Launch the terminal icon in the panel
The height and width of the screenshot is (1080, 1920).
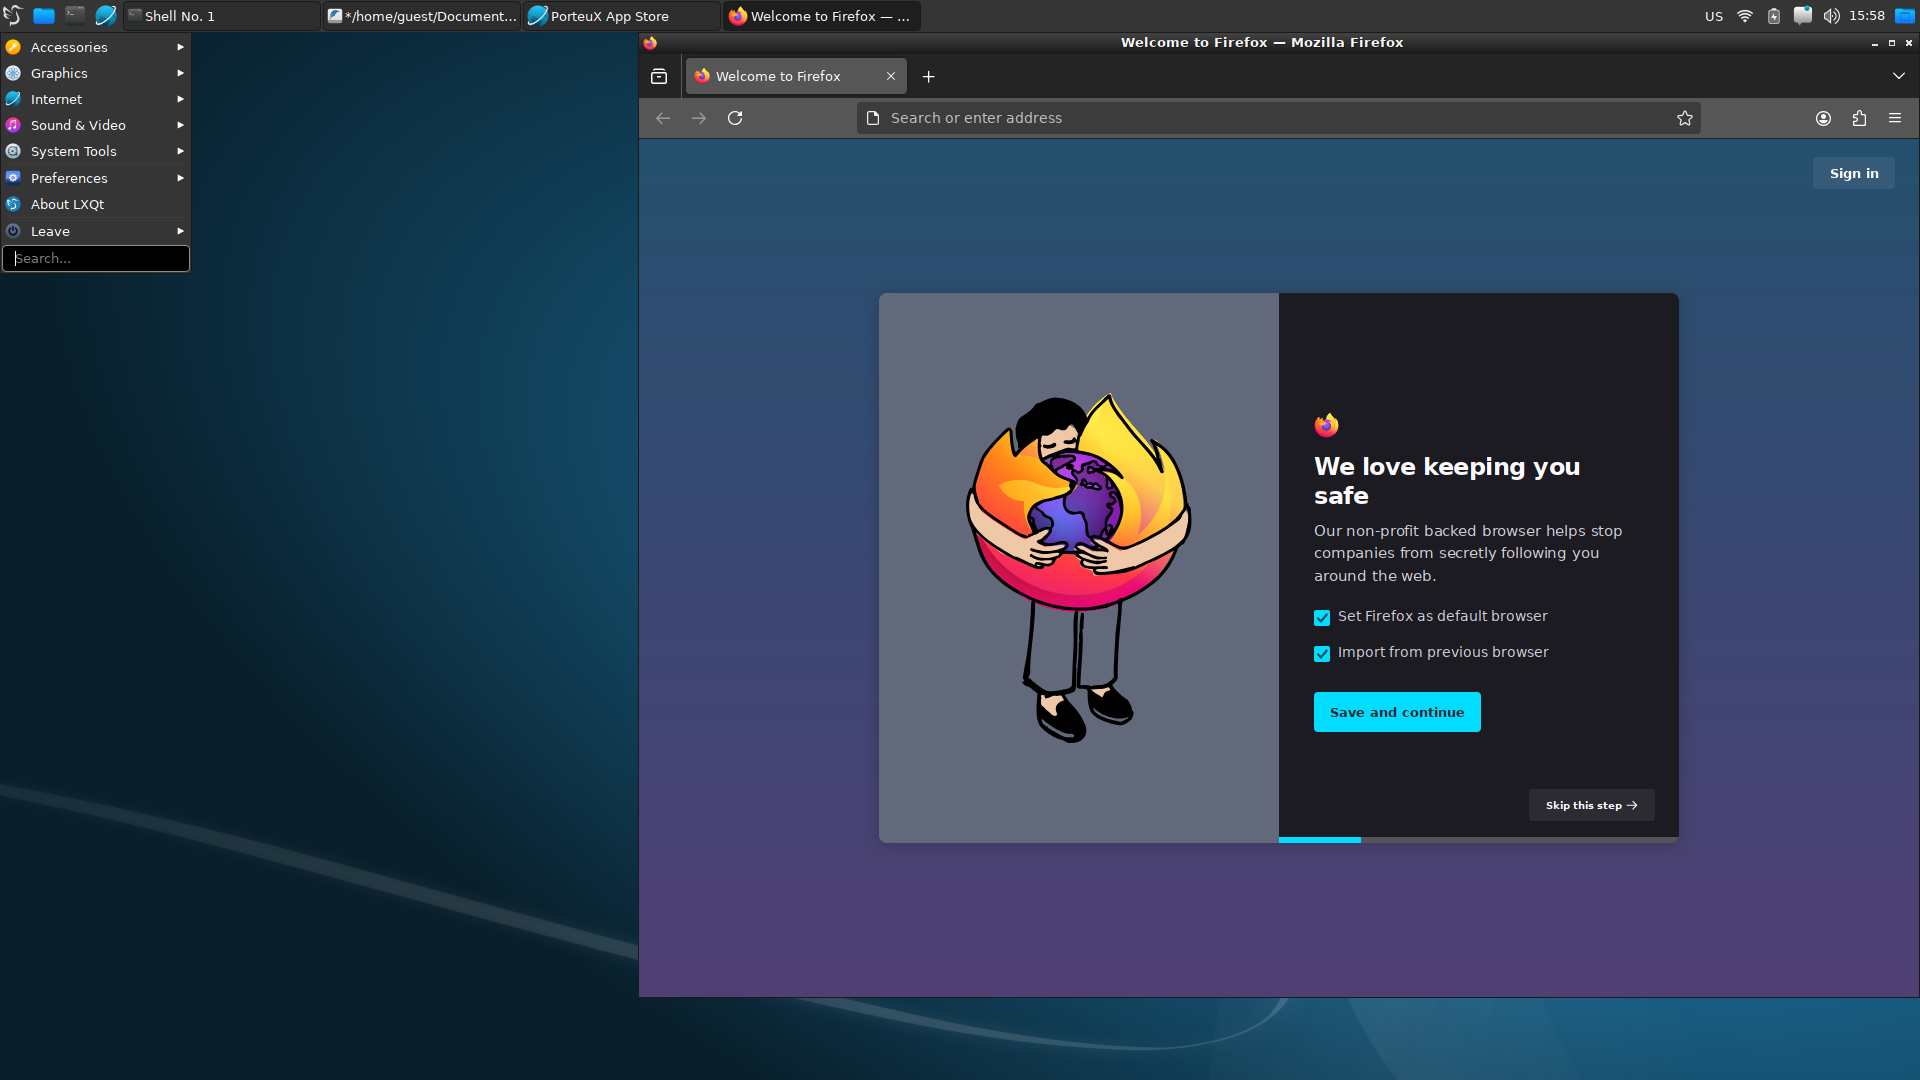coord(75,15)
